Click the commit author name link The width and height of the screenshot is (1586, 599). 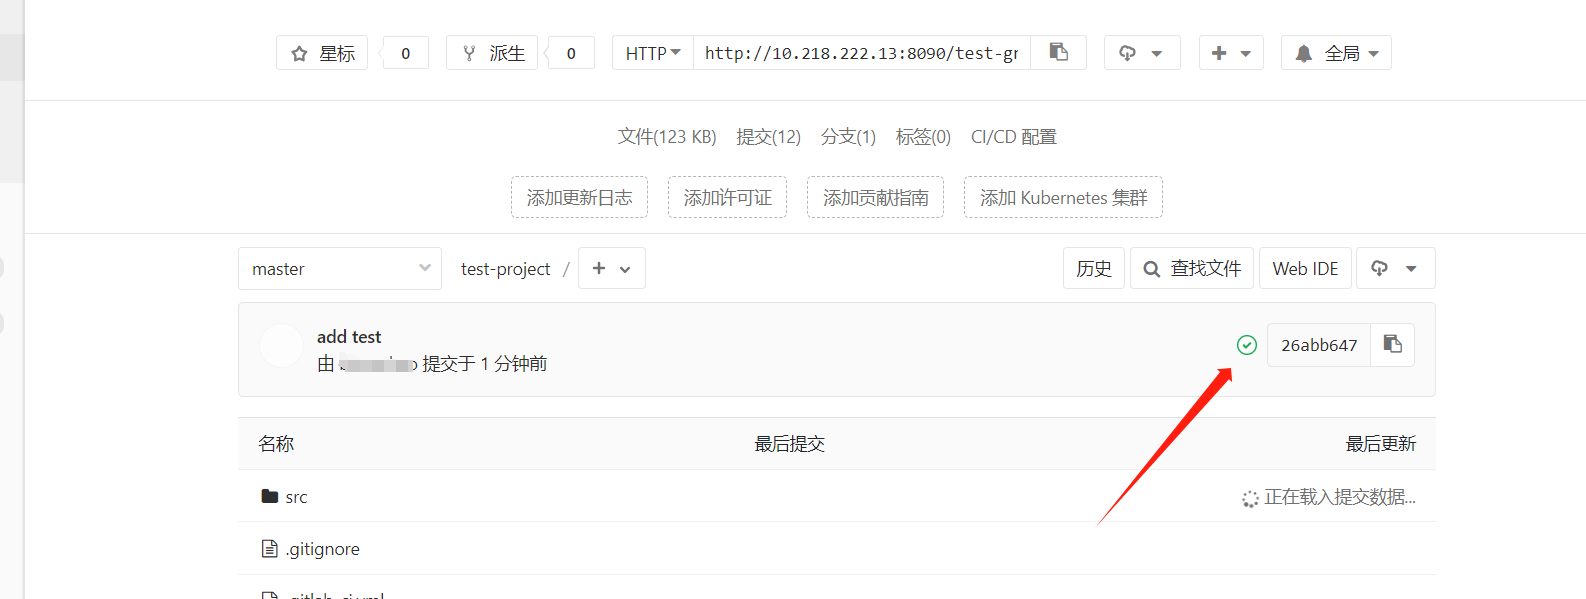(378, 364)
